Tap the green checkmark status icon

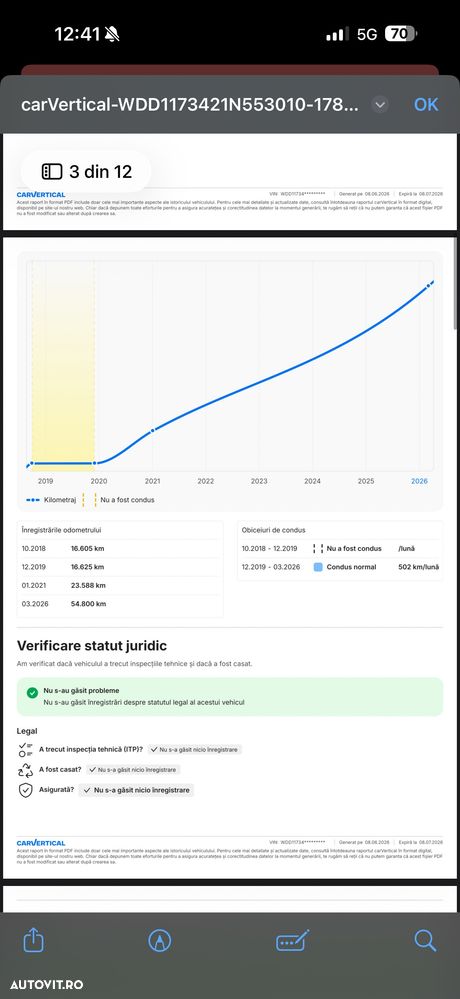[x=32, y=693]
